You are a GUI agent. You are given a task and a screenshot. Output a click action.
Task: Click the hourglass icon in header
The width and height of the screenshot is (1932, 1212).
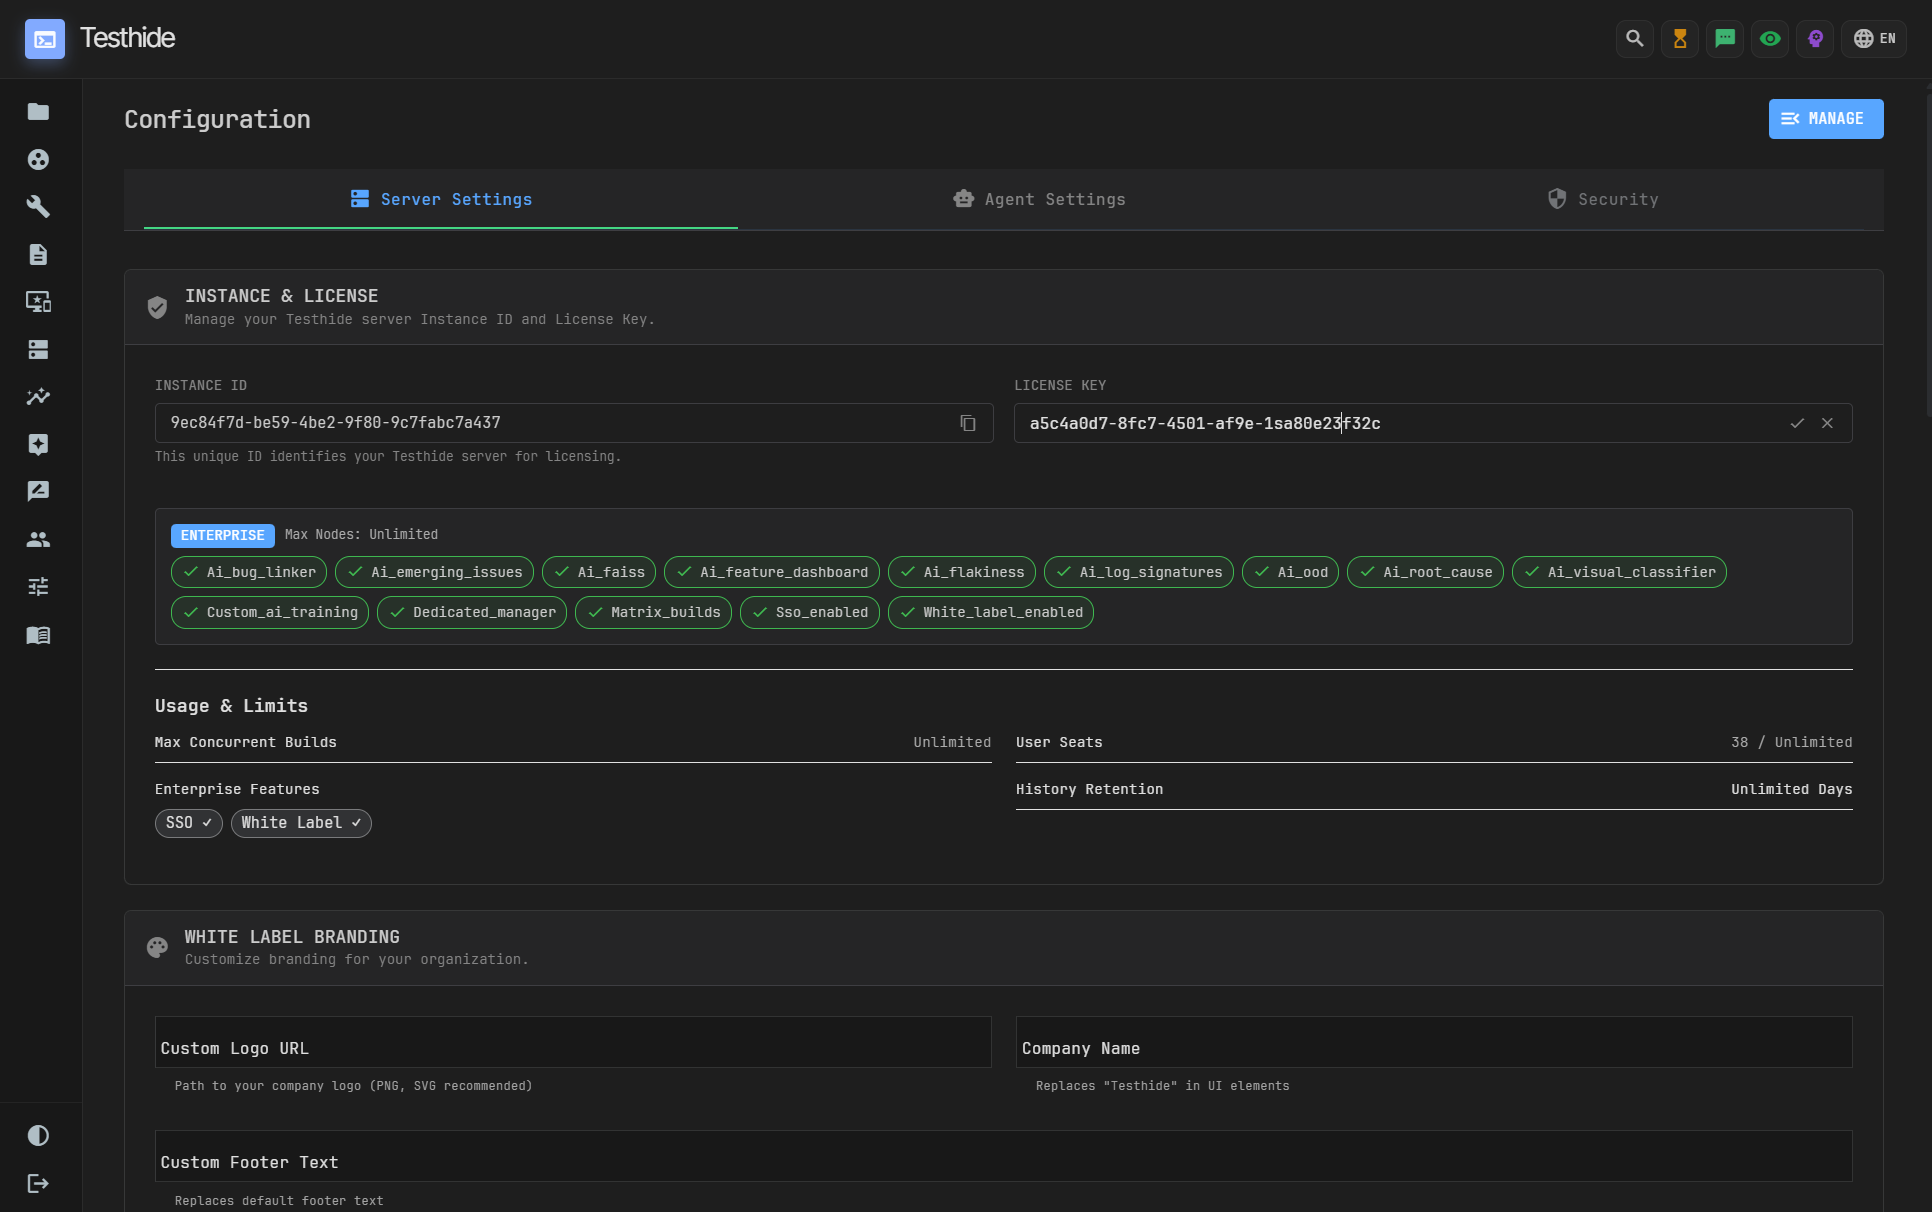click(1680, 39)
